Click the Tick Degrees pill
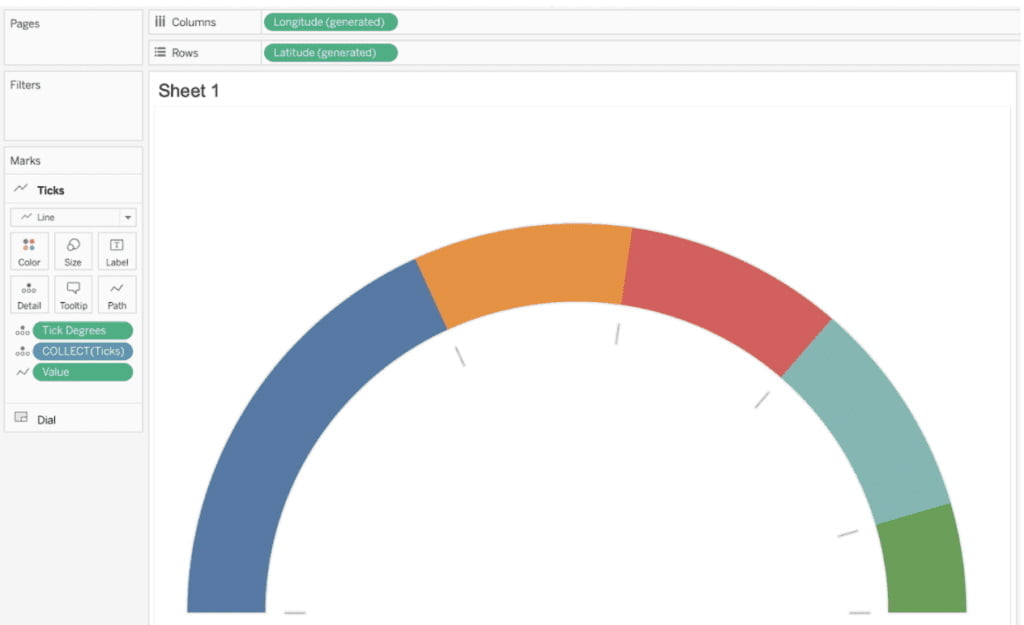The height and width of the screenshot is (625, 1024). (x=83, y=331)
